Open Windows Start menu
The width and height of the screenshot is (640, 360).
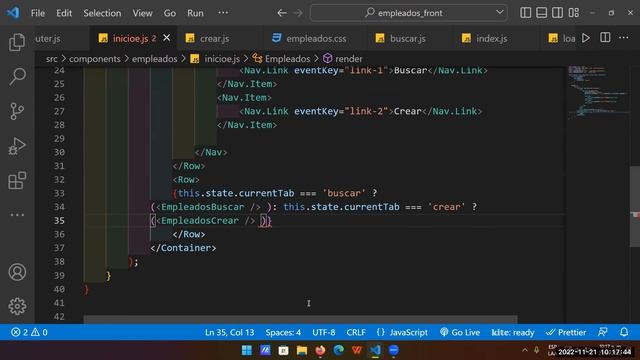(x=247, y=350)
